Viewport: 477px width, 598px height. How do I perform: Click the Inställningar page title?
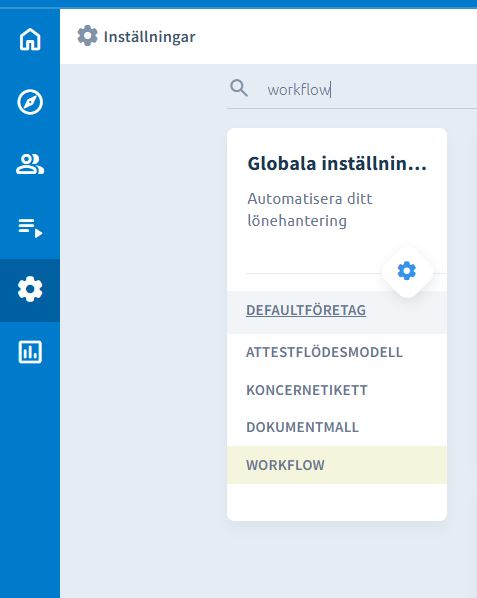[x=149, y=37]
